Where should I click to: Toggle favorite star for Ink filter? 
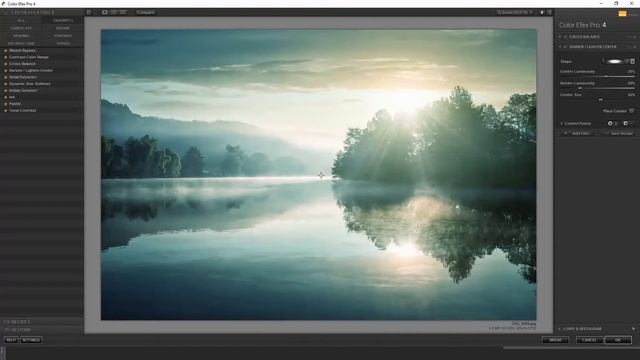coord(5,97)
